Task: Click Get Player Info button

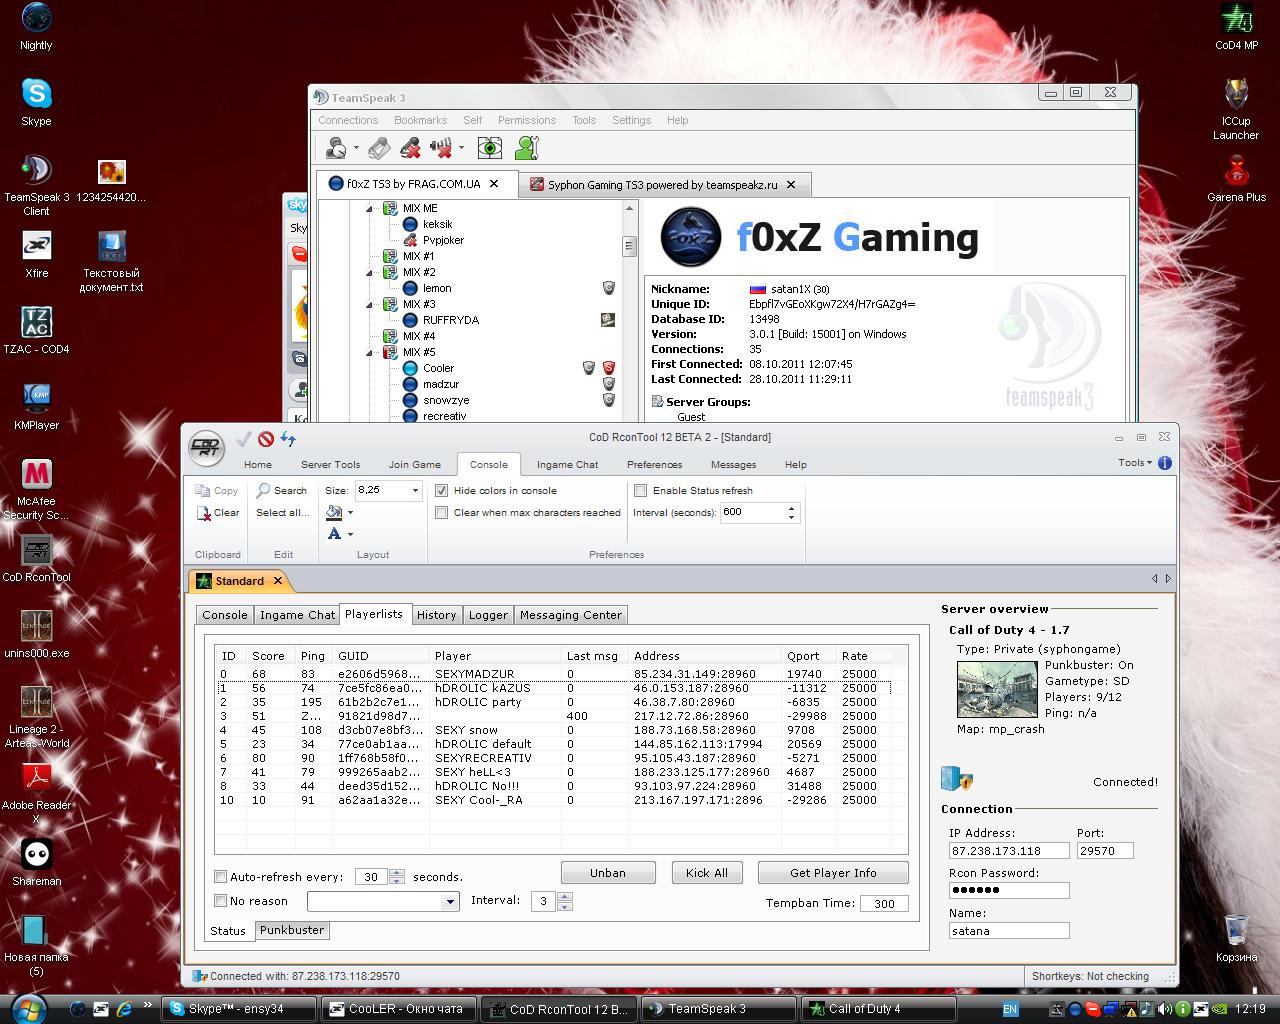Action: coord(833,873)
